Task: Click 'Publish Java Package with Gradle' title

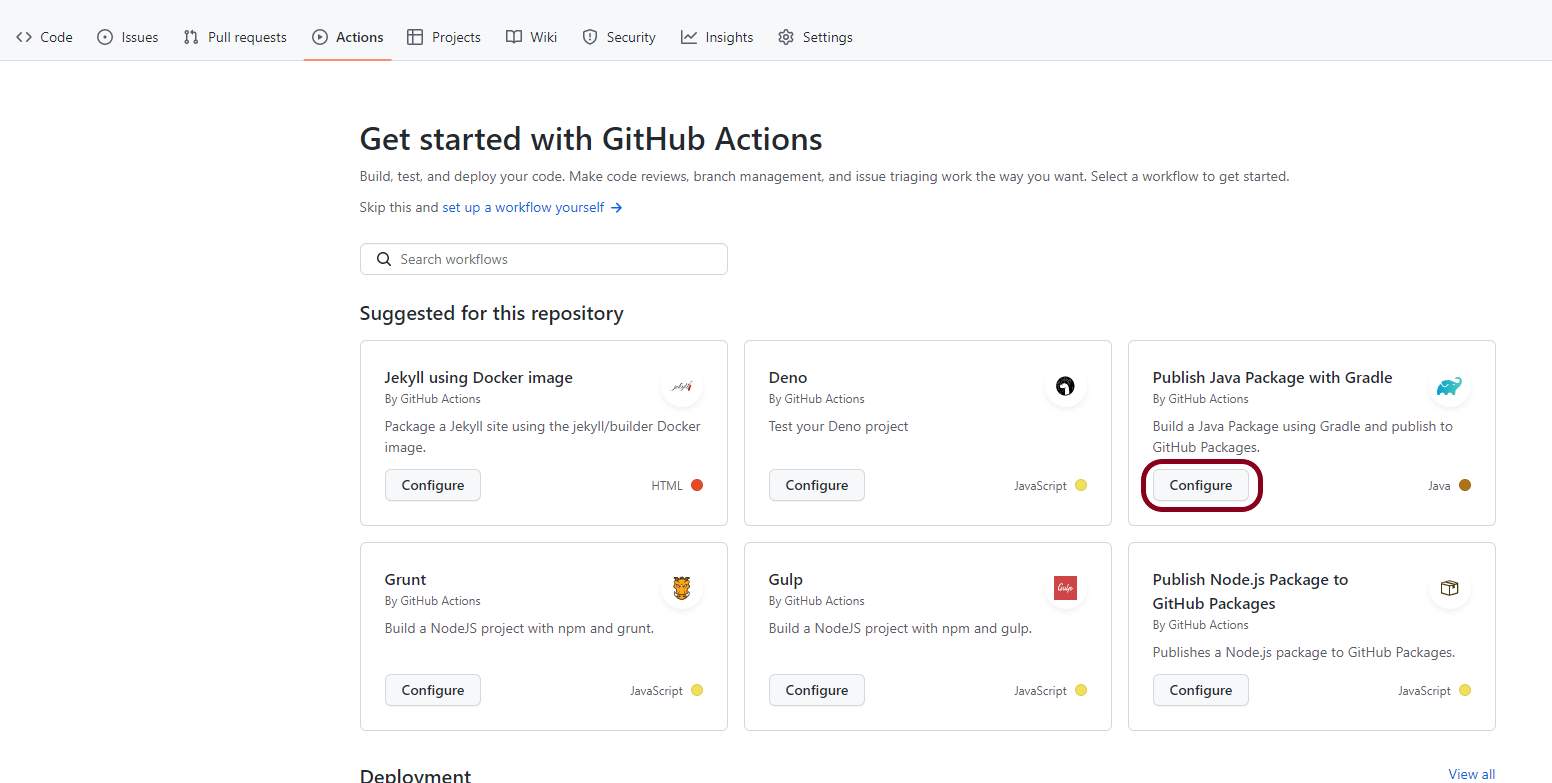Action: [x=1272, y=377]
